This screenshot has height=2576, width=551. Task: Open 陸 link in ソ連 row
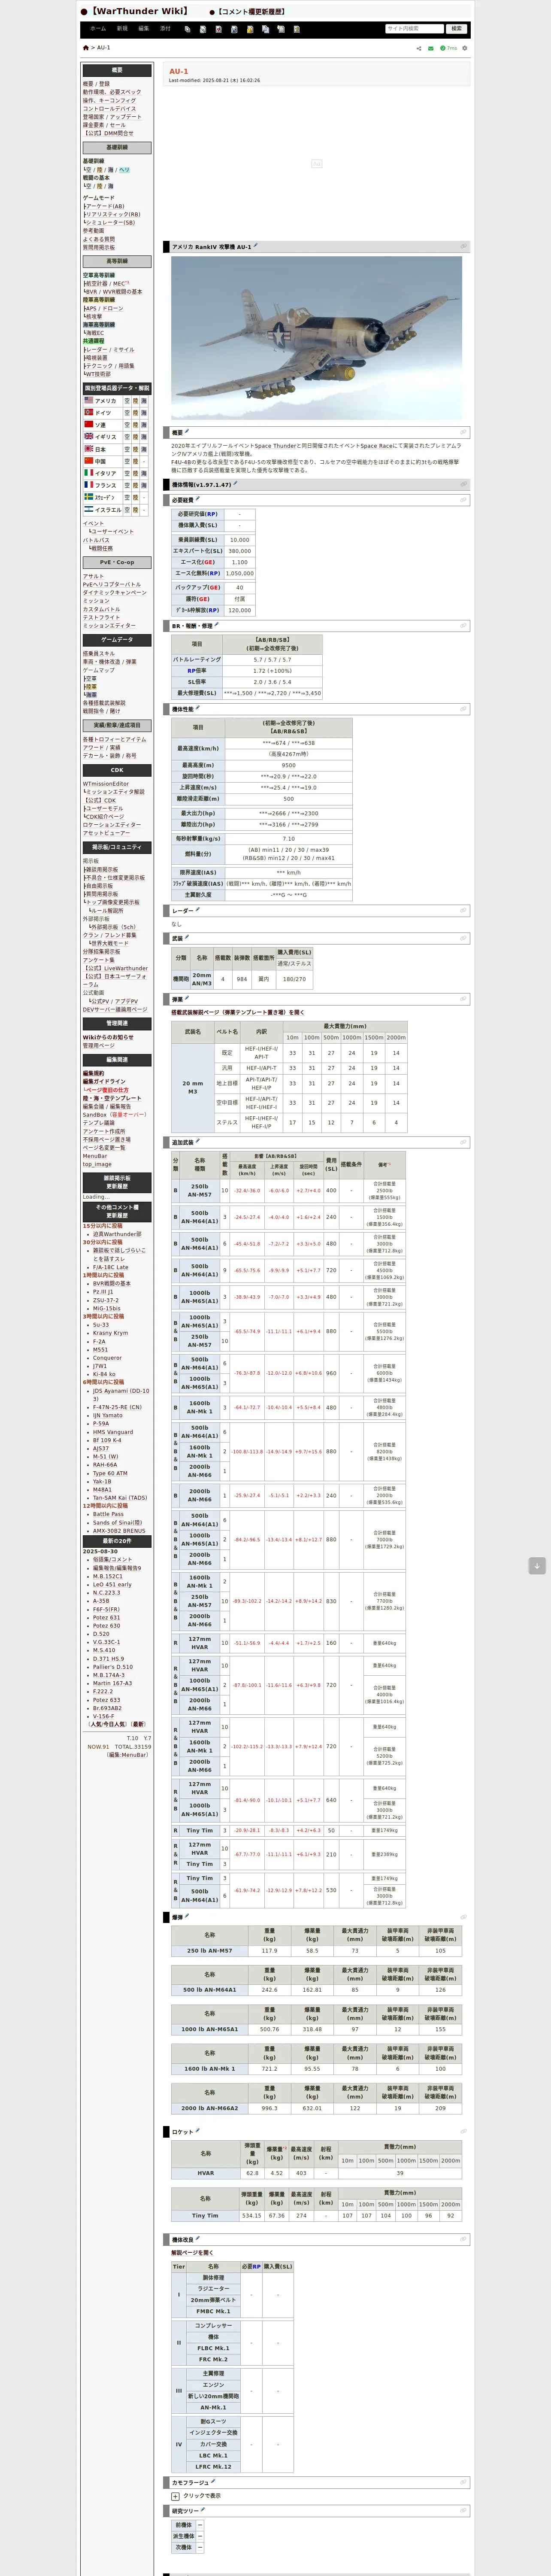(136, 425)
